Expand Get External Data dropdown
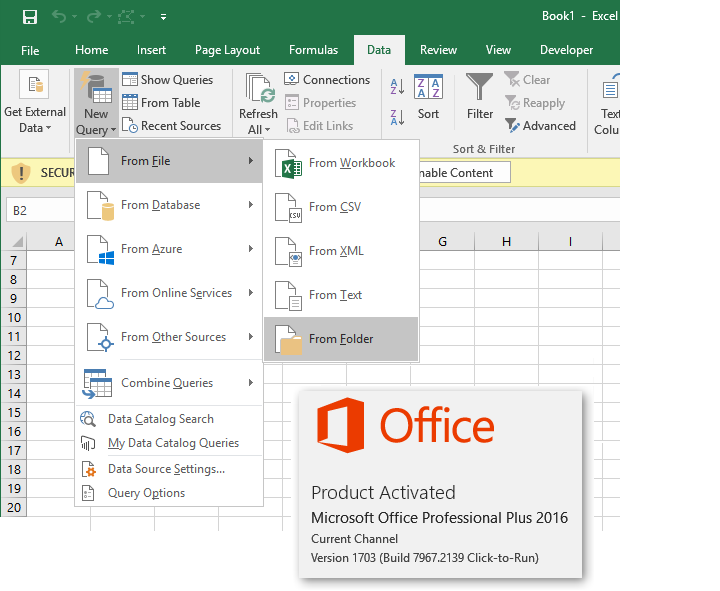 (x=35, y=102)
